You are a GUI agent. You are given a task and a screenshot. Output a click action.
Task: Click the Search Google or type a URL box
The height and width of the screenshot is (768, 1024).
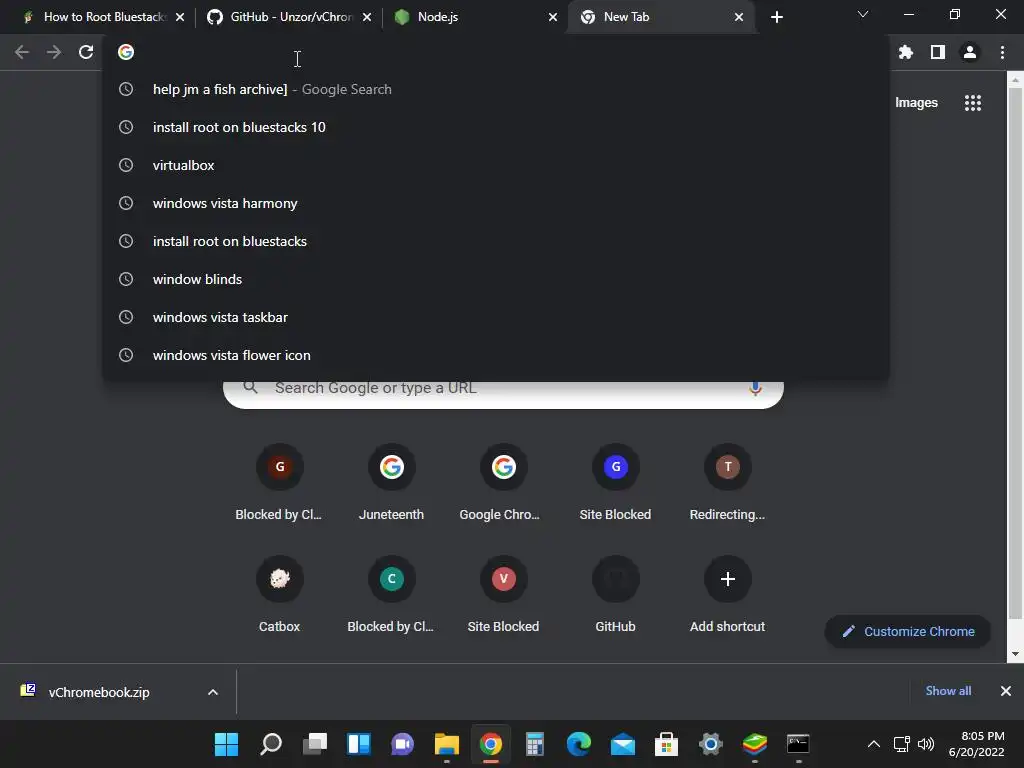point(503,393)
